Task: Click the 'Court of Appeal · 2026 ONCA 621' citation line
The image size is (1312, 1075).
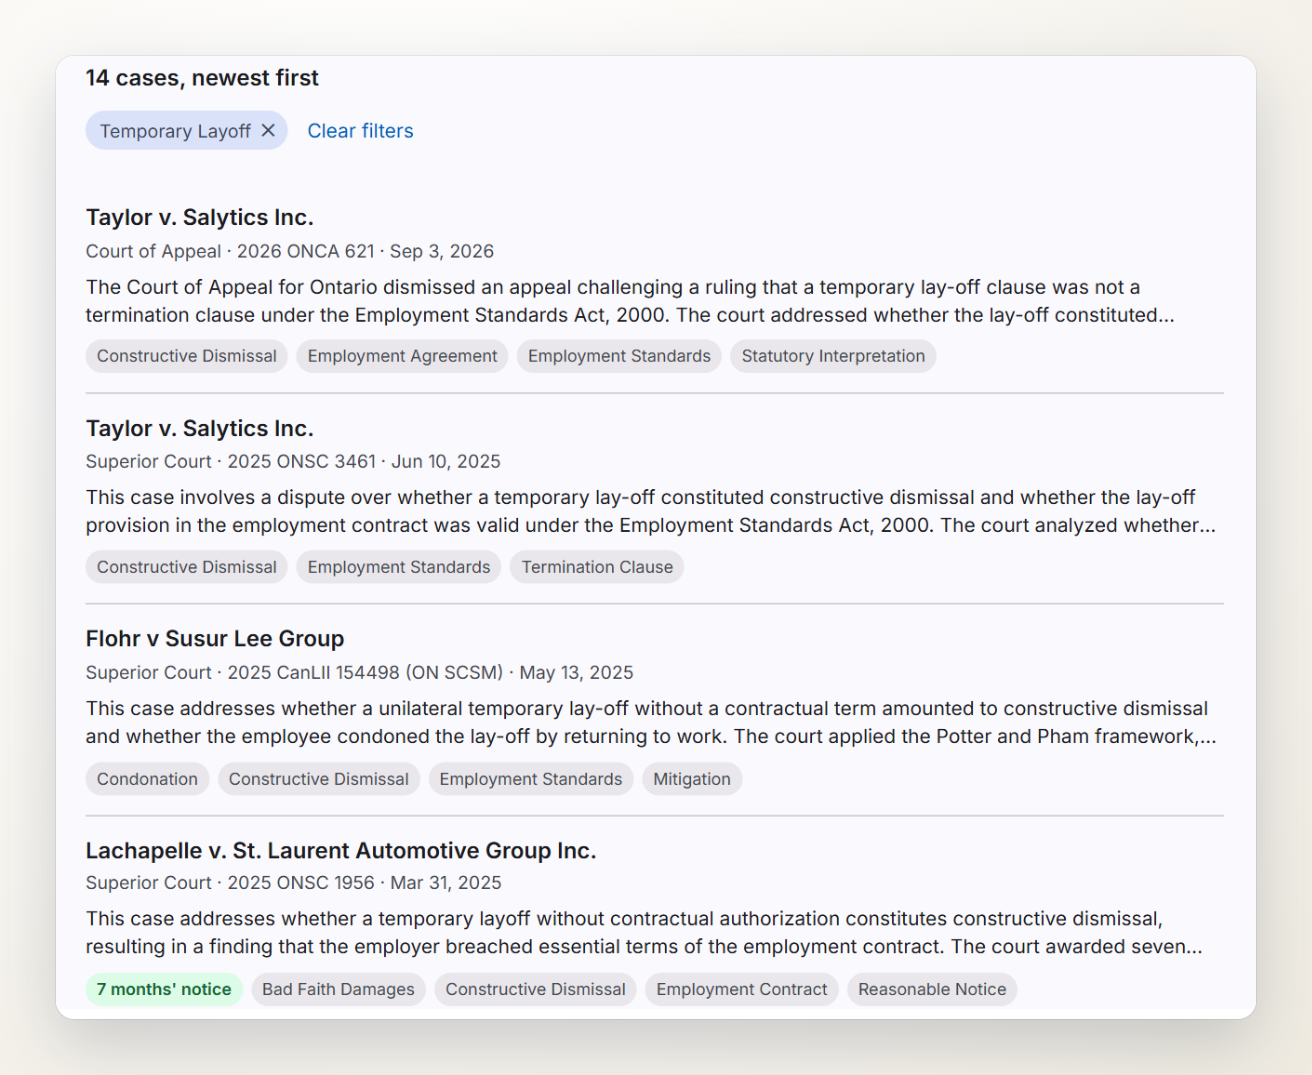Action: [290, 251]
